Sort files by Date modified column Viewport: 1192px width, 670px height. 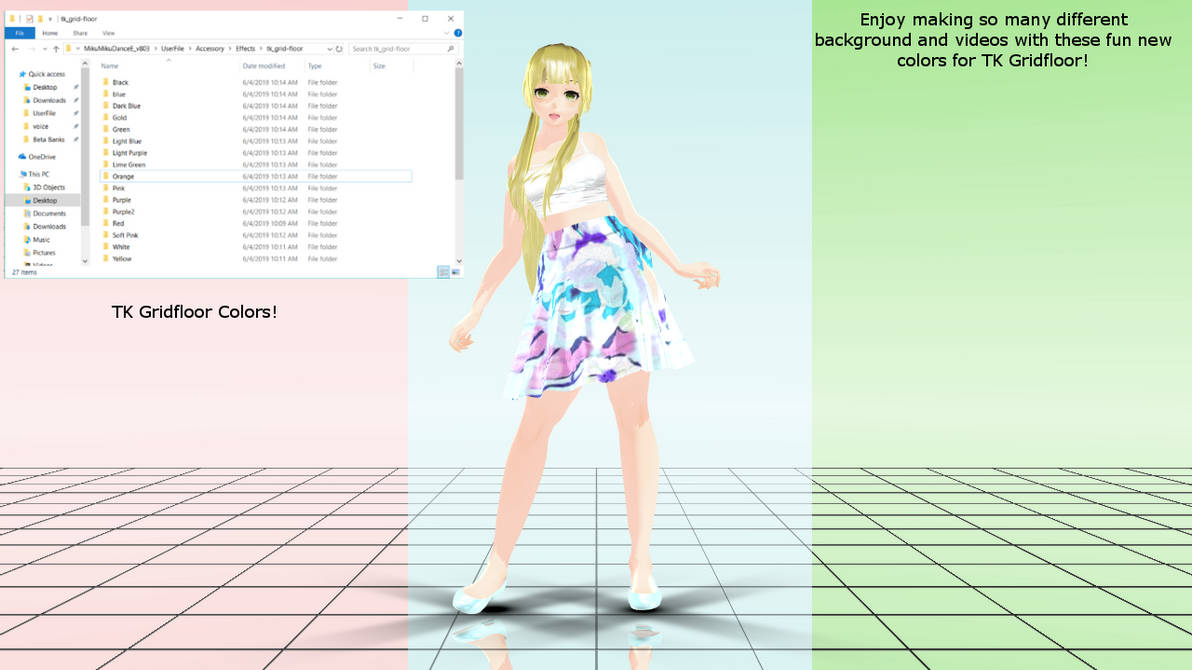click(264, 66)
